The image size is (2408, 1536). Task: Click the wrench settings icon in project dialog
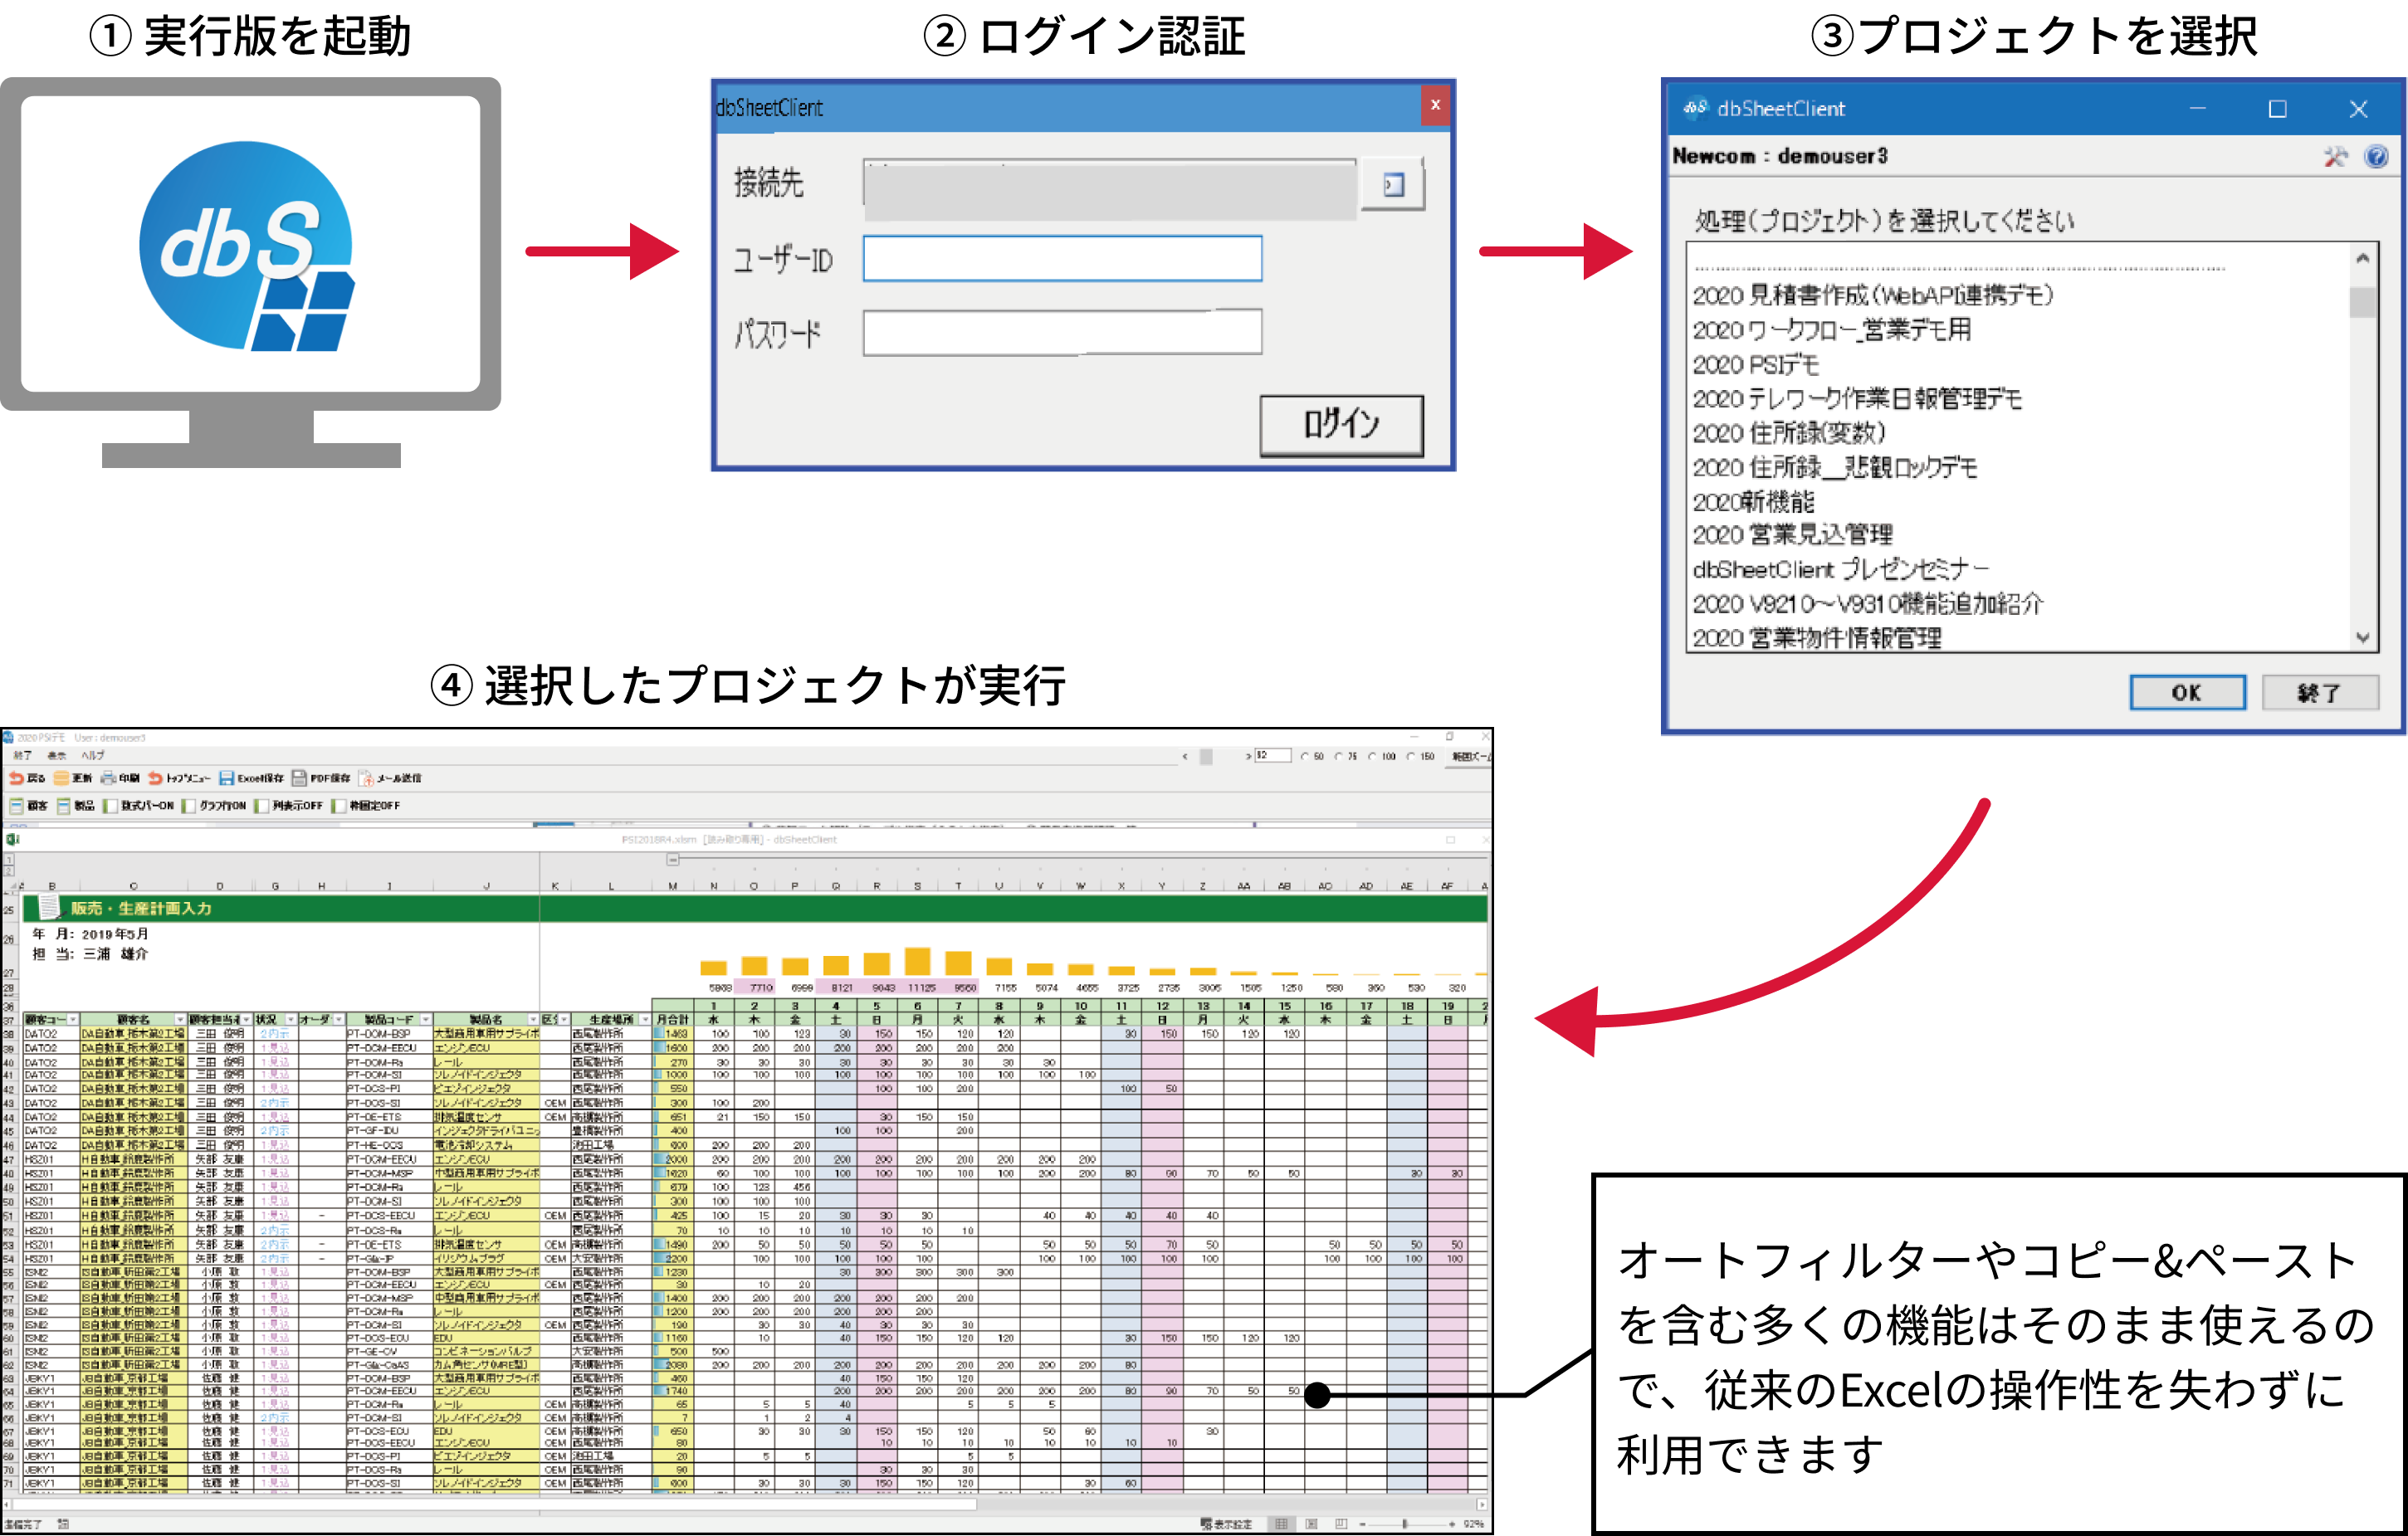[x=2335, y=157]
